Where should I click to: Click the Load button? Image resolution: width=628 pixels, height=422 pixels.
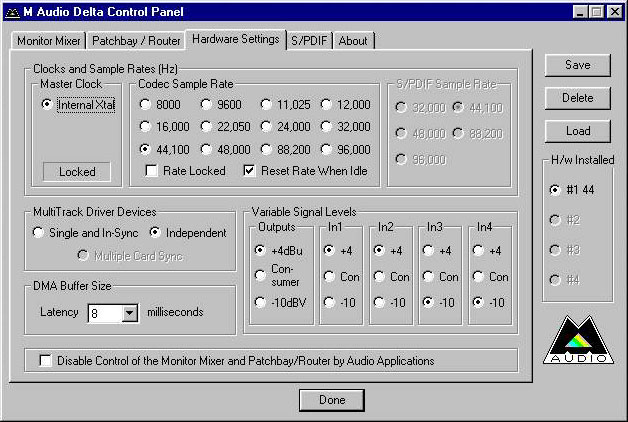(x=578, y=131)
